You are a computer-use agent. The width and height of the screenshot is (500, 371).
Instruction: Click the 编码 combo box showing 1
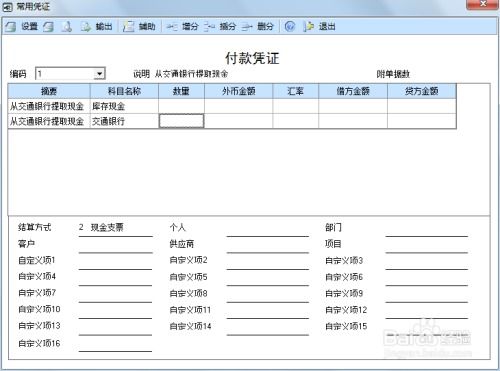(x=70, y=74)
